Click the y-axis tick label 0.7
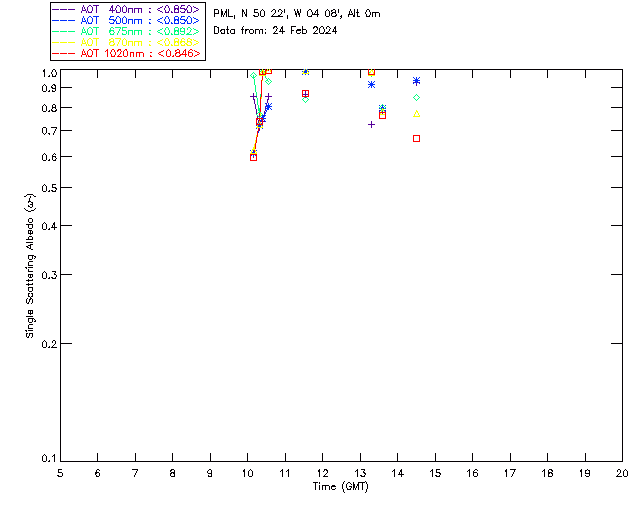640x512 pixels. tap(49, 131)
